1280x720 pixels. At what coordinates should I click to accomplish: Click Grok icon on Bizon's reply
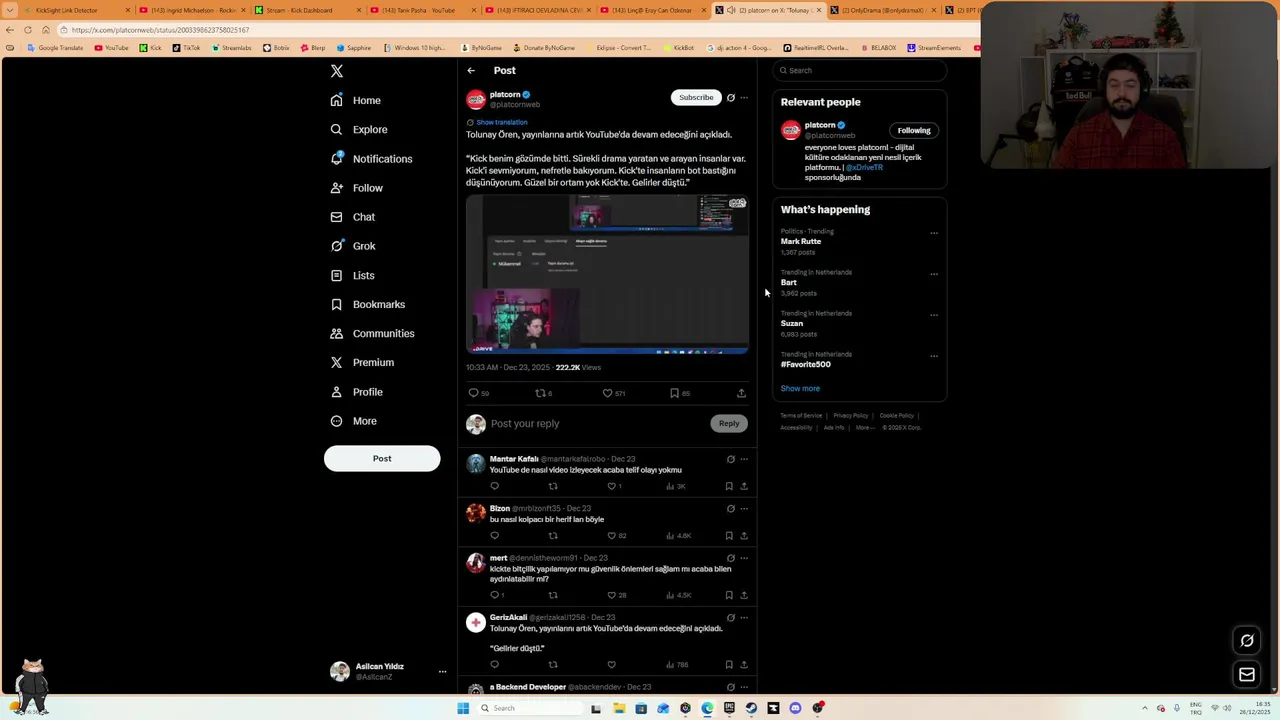pos(731,509)
